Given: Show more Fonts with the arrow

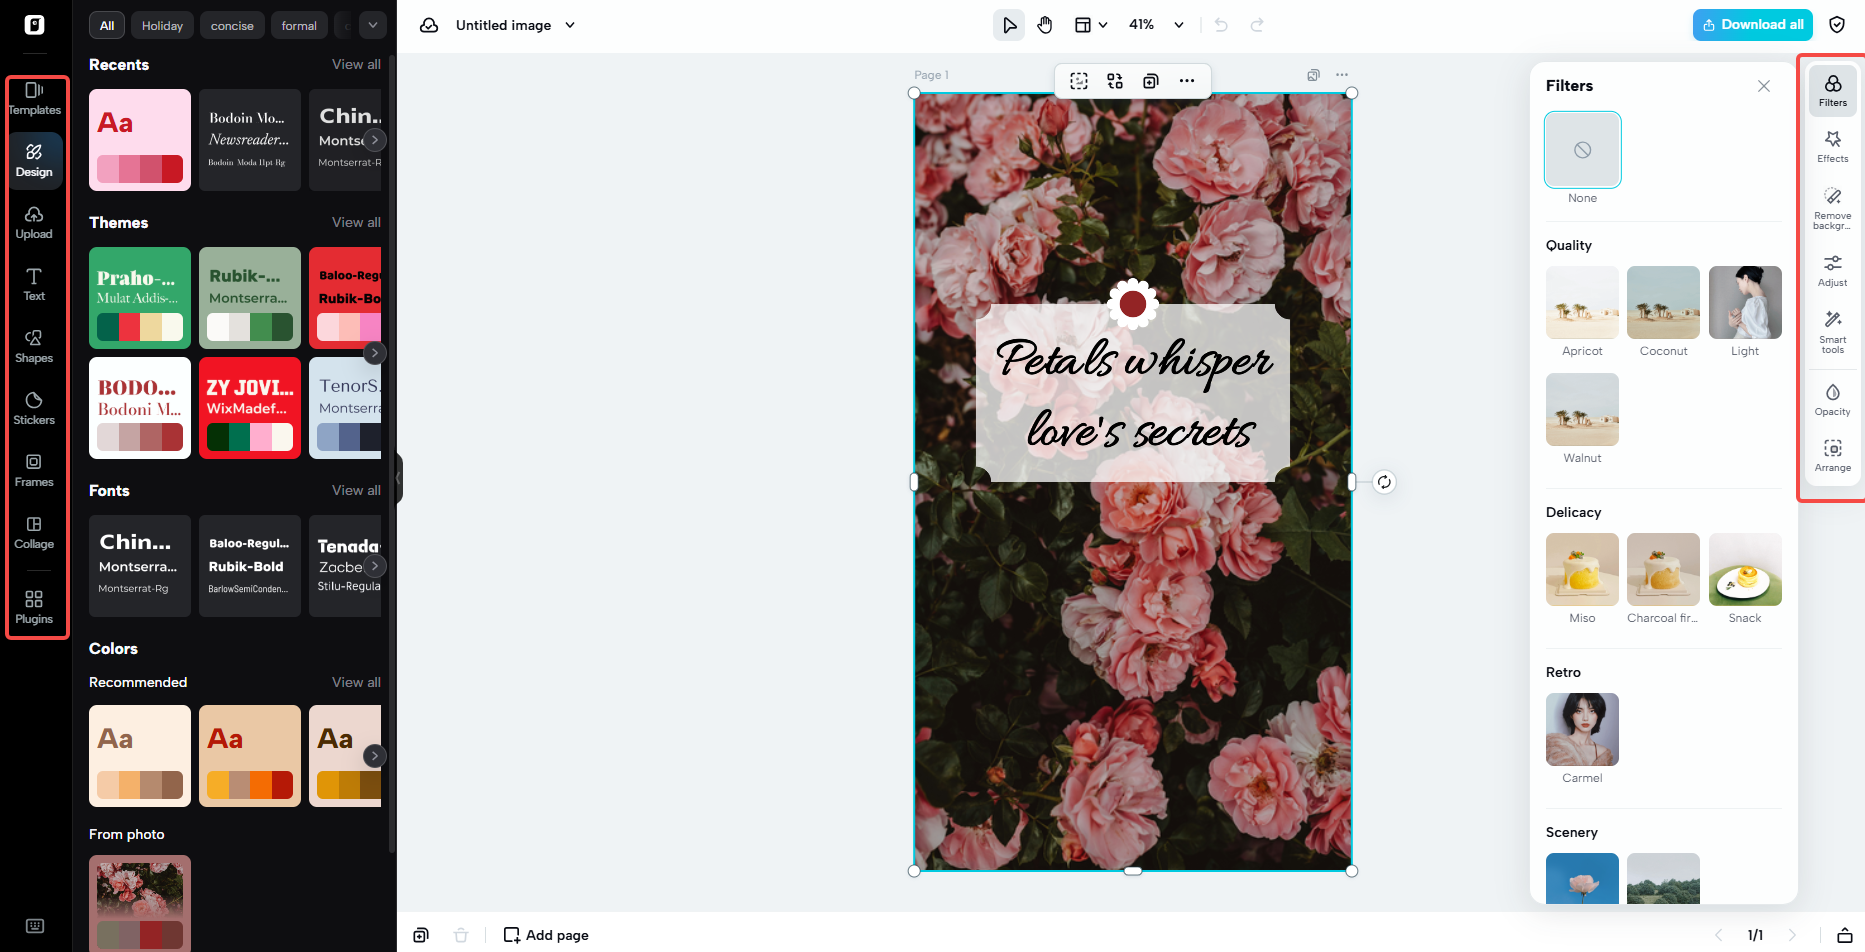Looking at the screenshot, I should (374, 566).
